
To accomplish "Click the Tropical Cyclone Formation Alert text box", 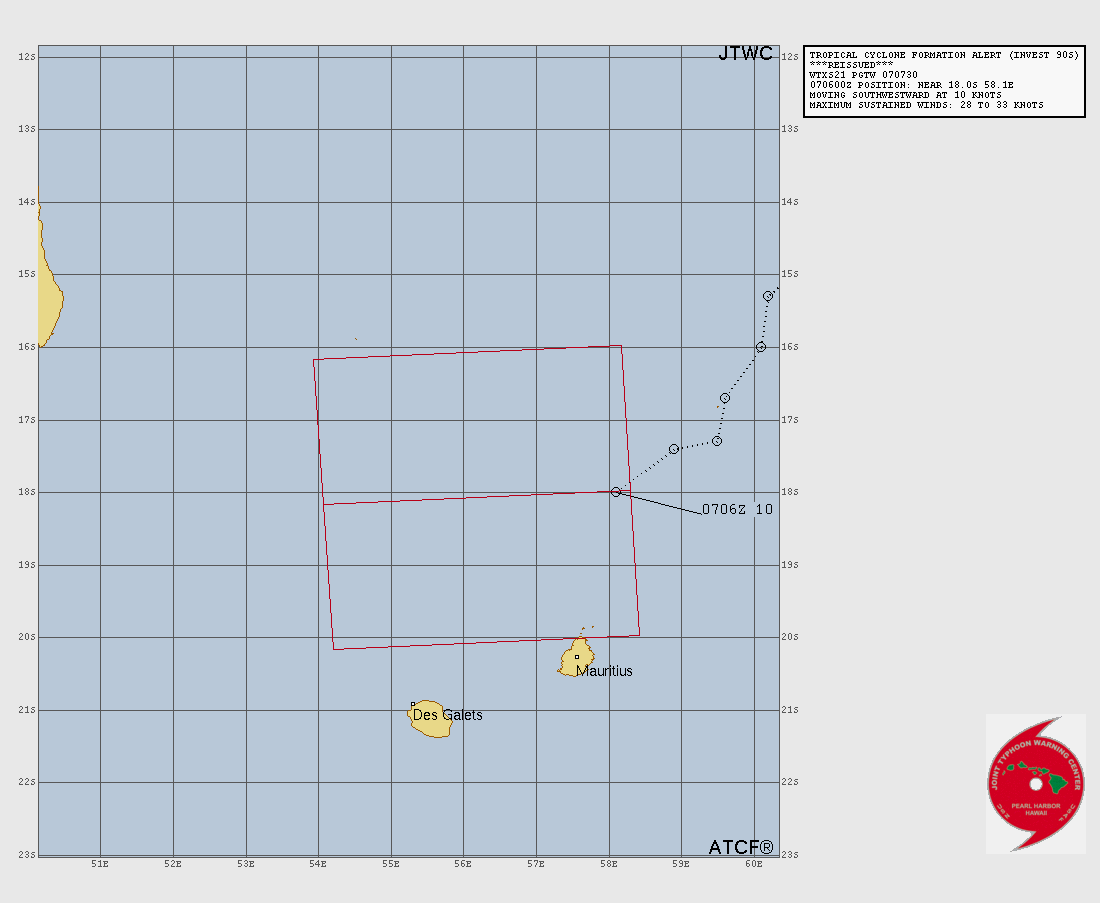I will pyautogui.click(x=943, y=81).
